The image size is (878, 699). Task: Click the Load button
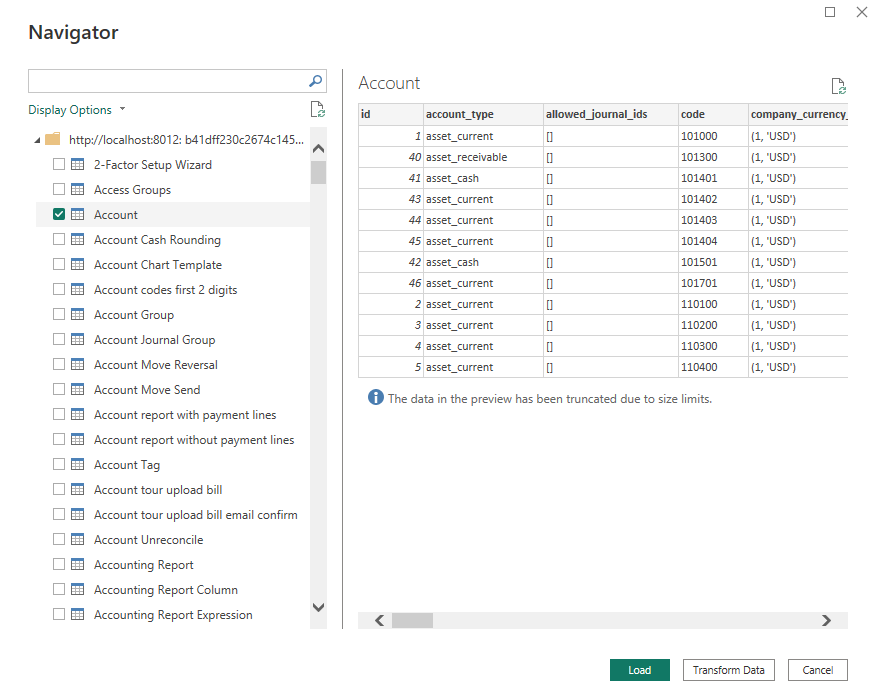click(x=640, y=670)
